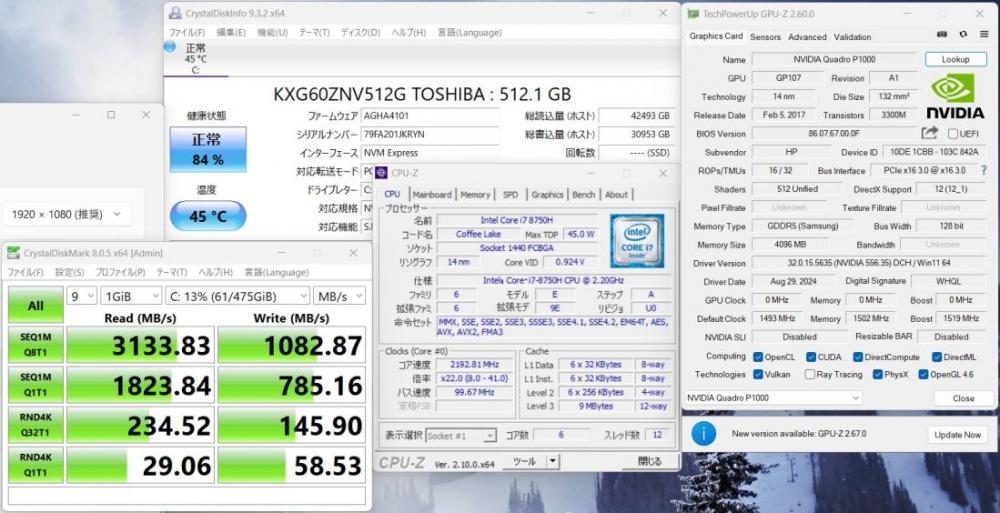Screen dimensions: 1000x513
Task: Click the blue info icon in update bar
Action: (703, 434)
